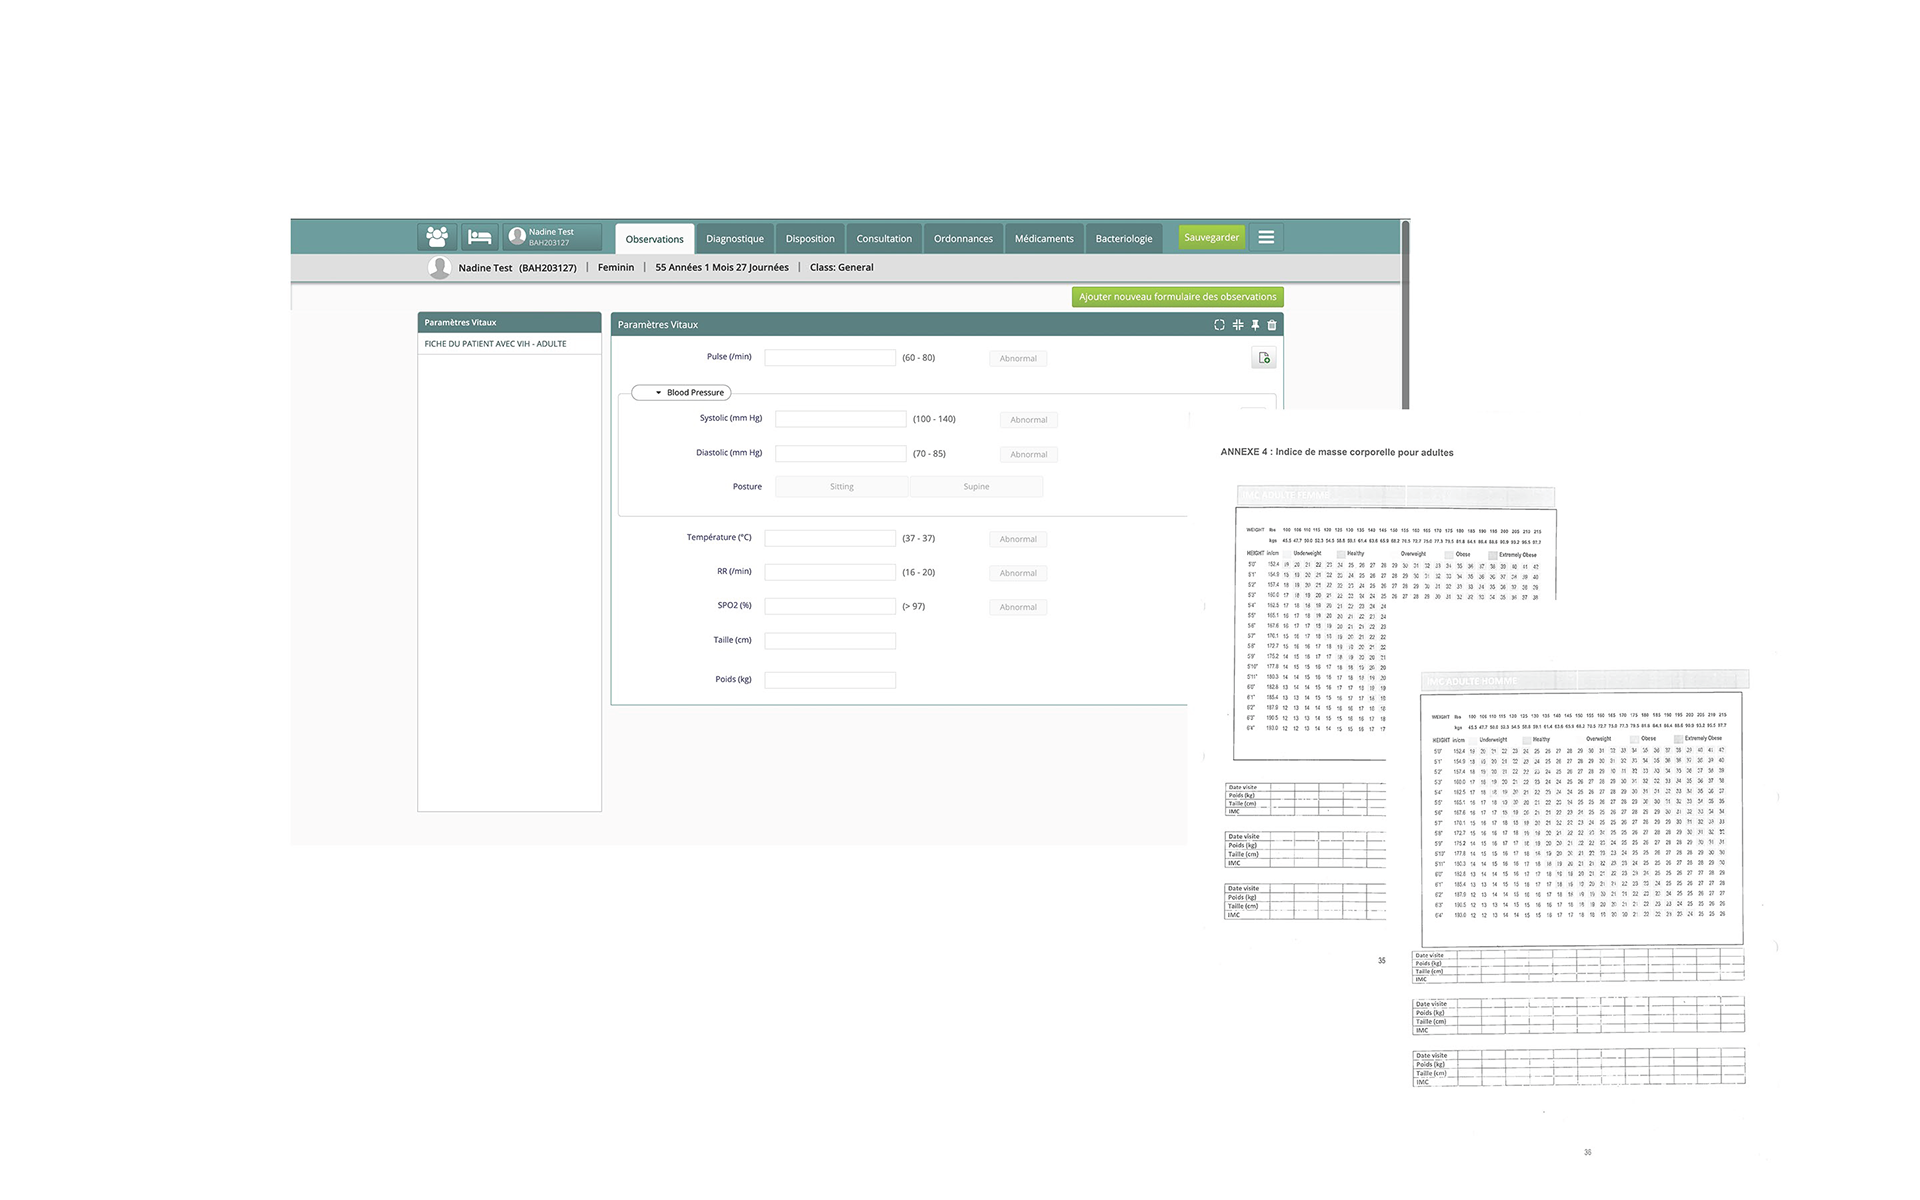The image size is (1920, 1200).
Task: Select FICHE DU PATIENT AVEC VIH - ADULTE
Action: pos(509,344)
